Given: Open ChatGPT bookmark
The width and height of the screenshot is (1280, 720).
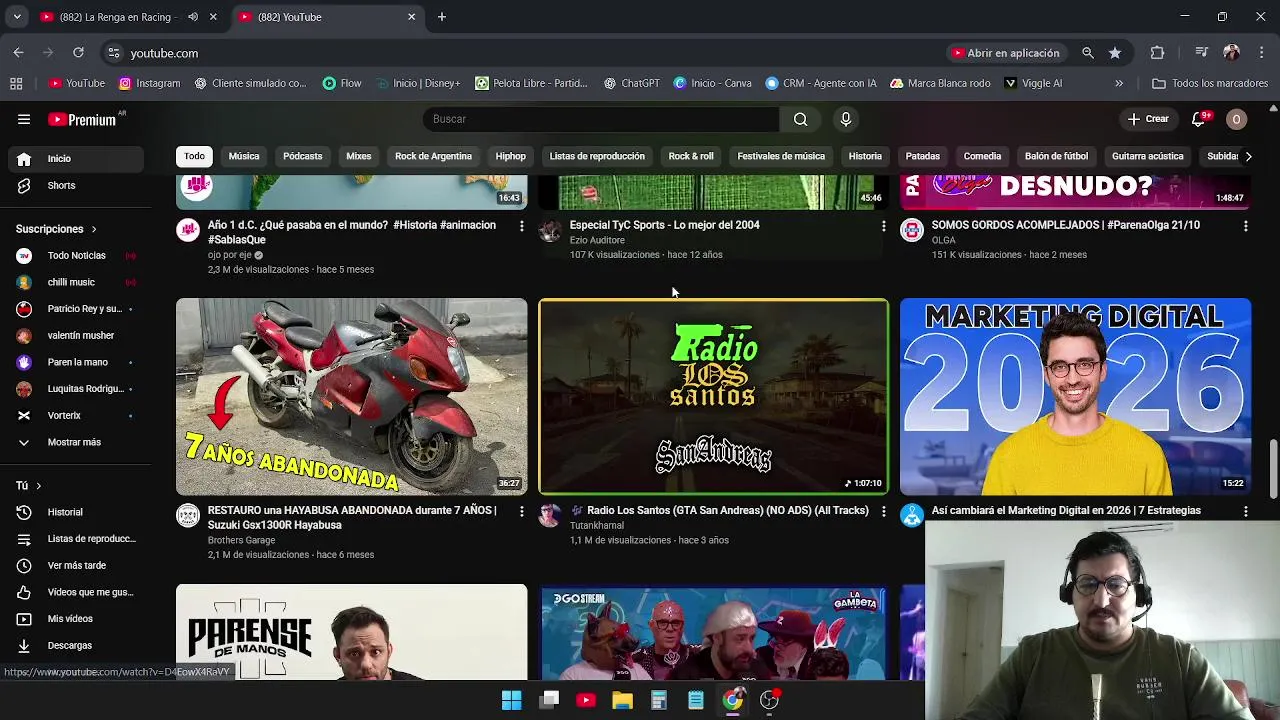Looking at the screenshot, I should pyautogui.click(x=631, y=83).
